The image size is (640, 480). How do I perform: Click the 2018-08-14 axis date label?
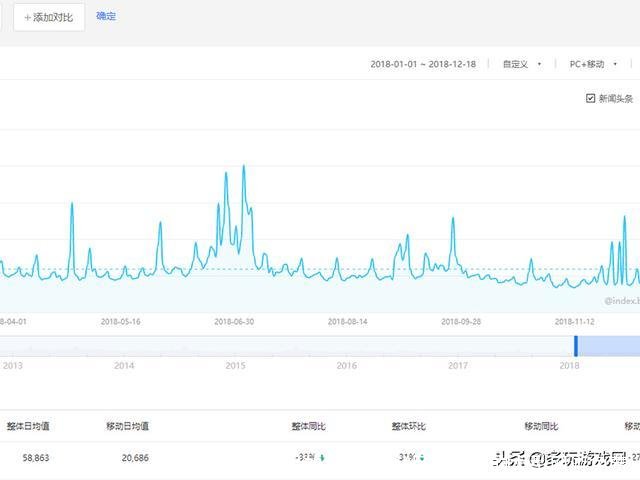[x=347, y=322]
